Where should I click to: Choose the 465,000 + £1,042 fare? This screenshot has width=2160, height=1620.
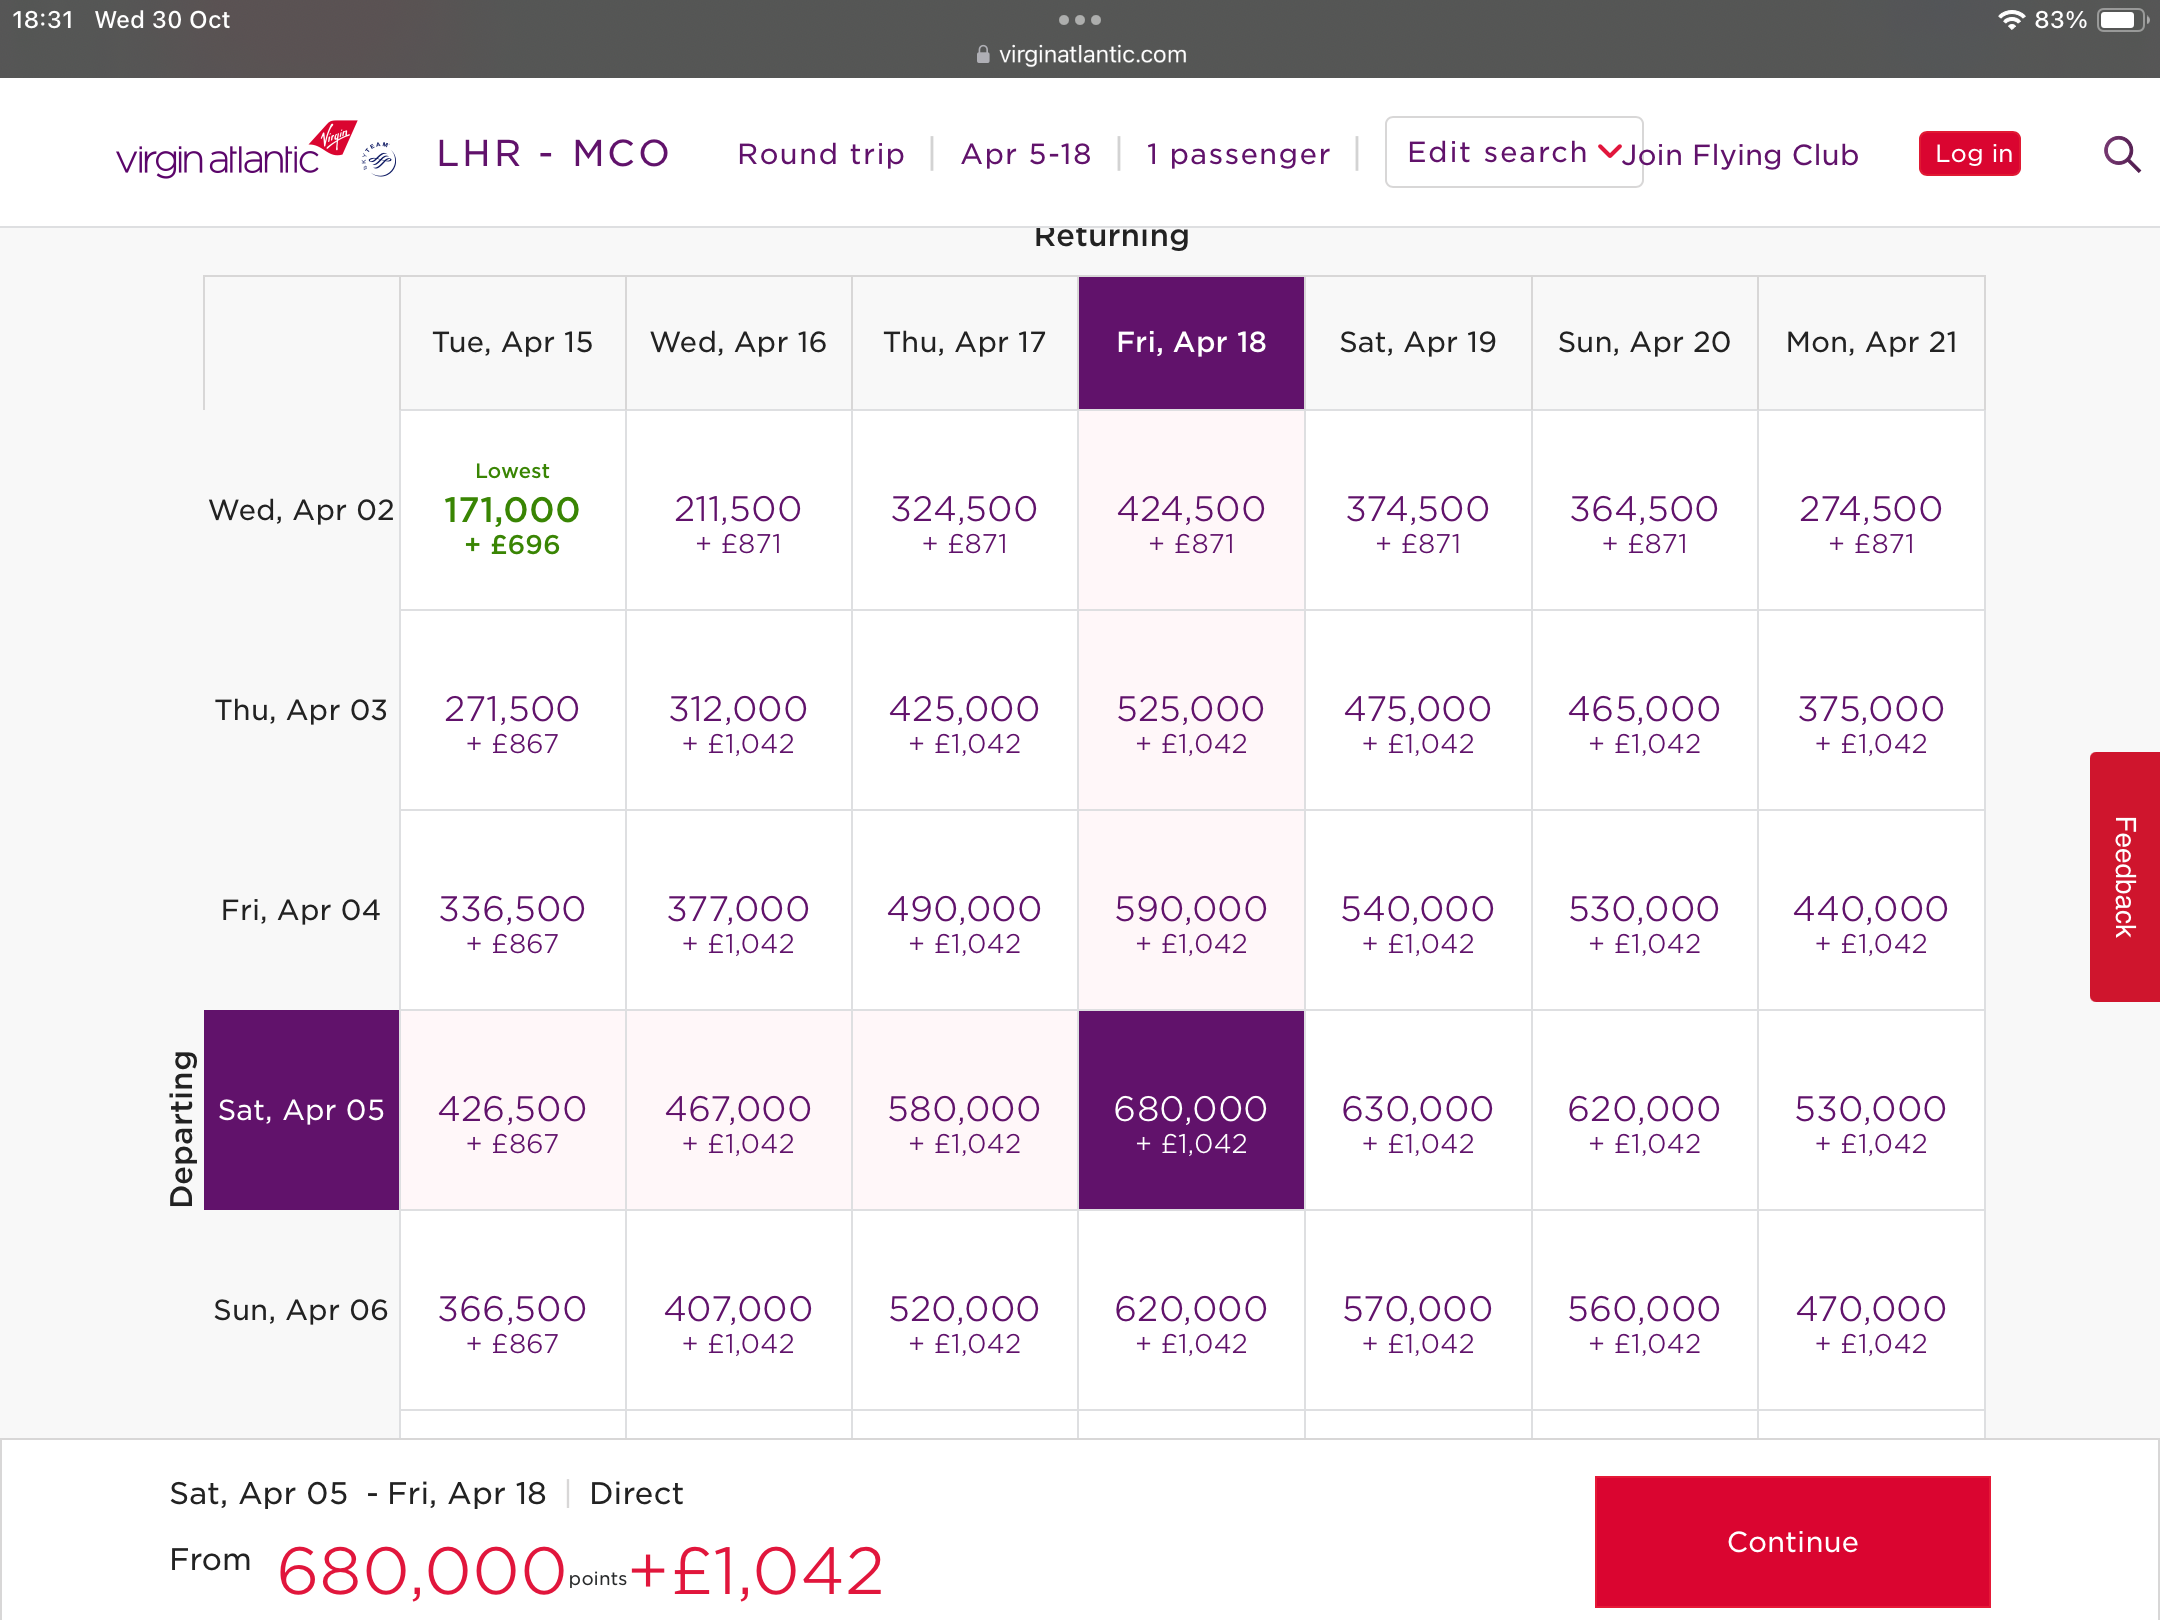click(x=1644, y=710)
